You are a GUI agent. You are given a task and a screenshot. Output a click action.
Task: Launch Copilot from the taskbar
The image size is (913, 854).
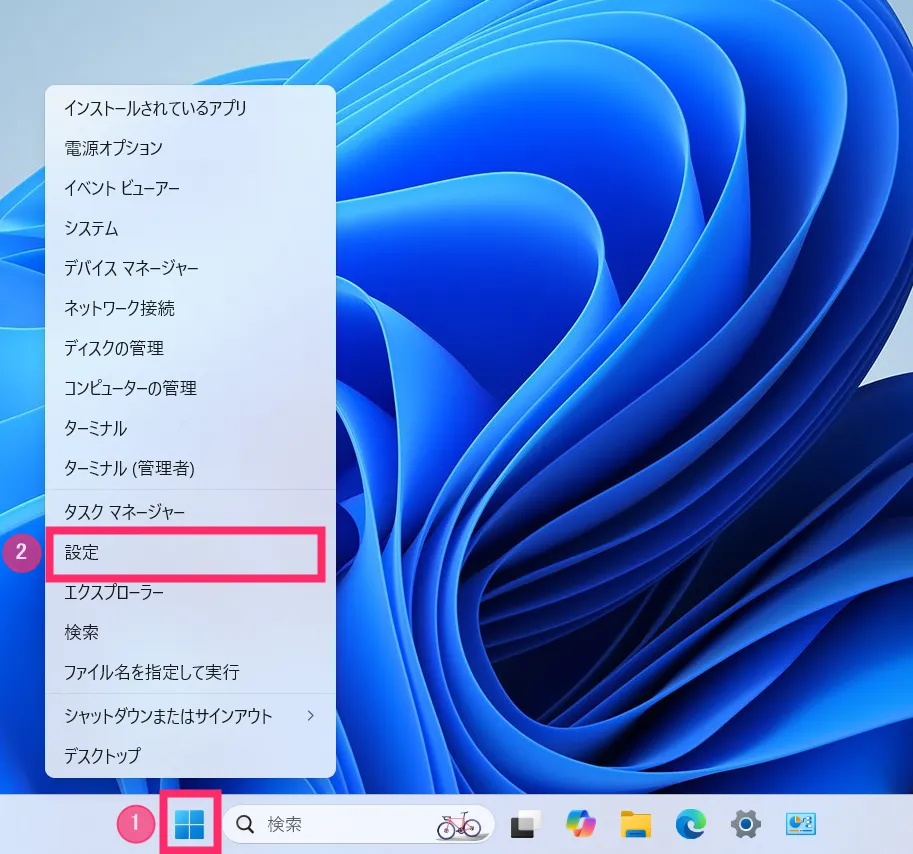(581, 824)
